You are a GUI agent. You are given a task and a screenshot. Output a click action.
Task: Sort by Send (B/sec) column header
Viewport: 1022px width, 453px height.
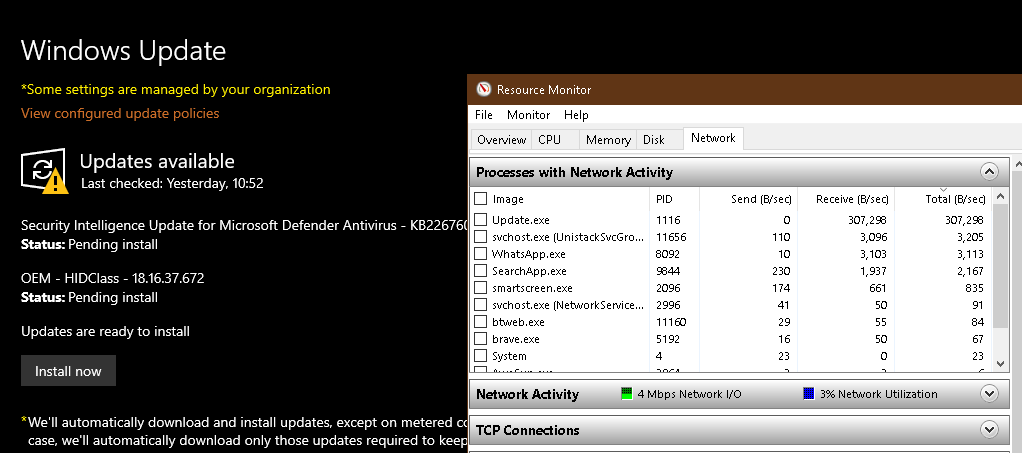tap(748, 199)
